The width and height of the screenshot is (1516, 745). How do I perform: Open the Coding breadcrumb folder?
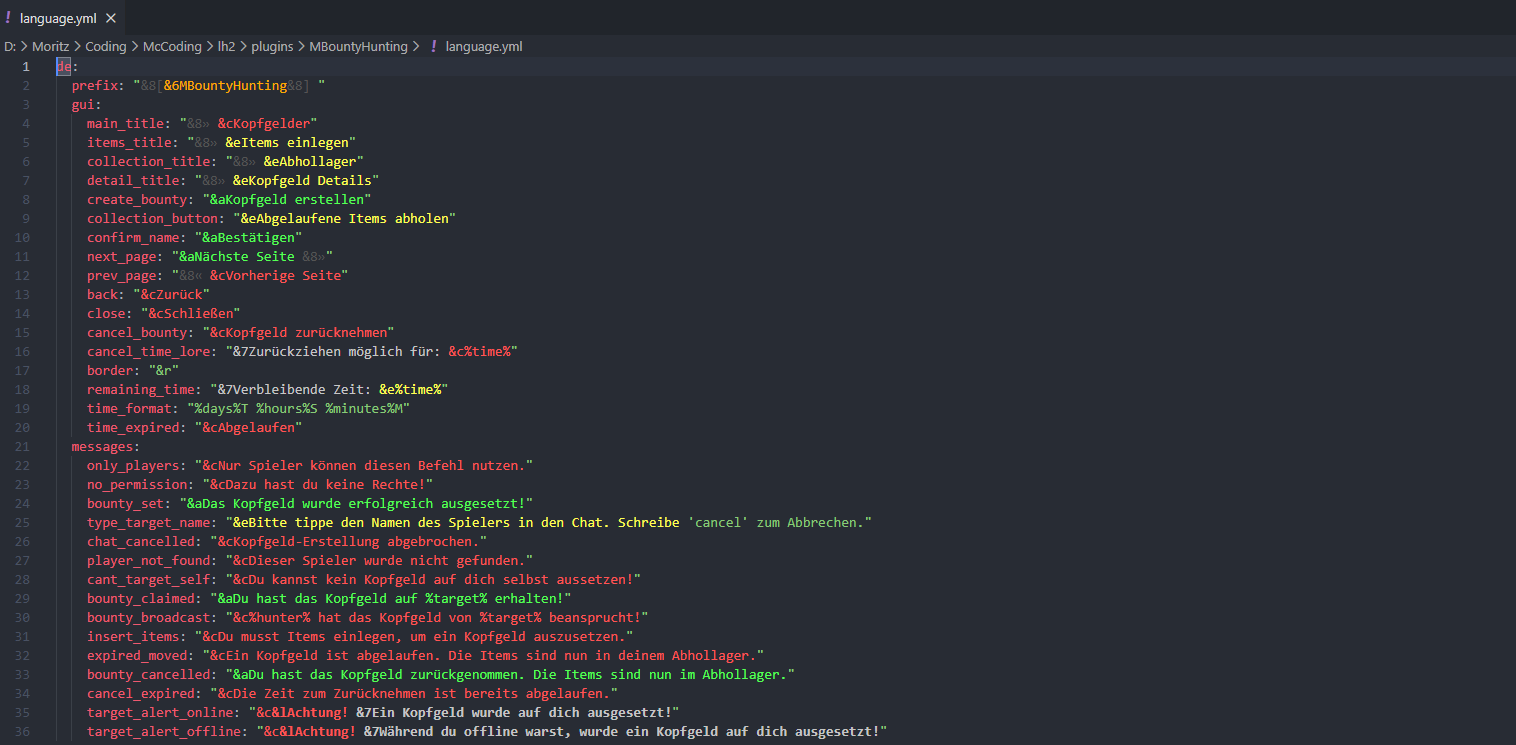(x=106, y=47)
